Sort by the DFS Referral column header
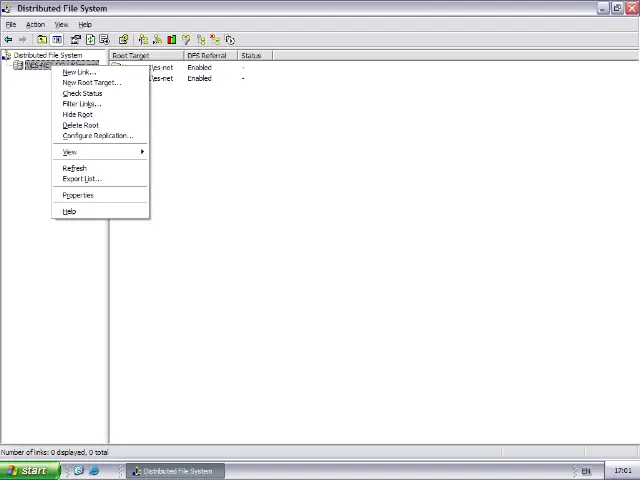 click(x=208, y=56)
